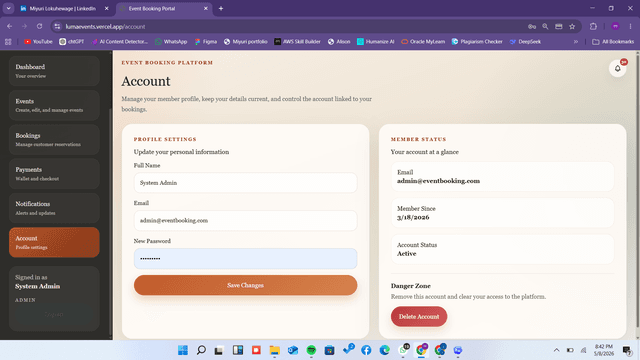Open File Explorer from the taskbar
The width and height of the screenshot is (640, 360).
tap(274, 350)
